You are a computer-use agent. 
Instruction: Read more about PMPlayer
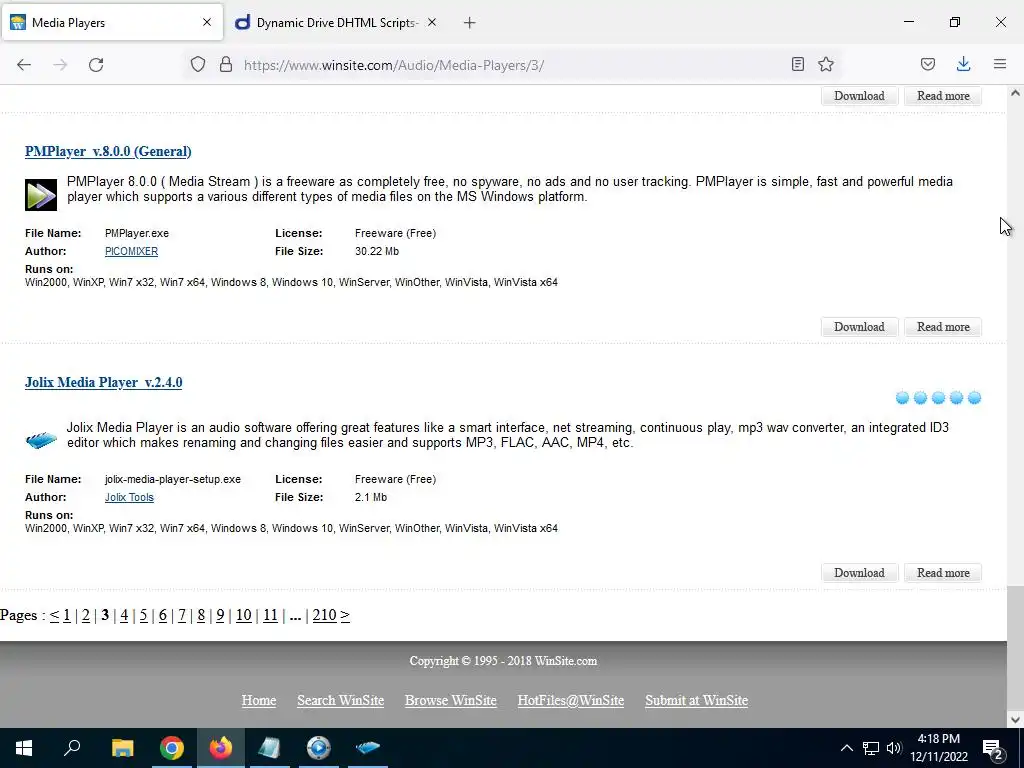coord(943,327)
